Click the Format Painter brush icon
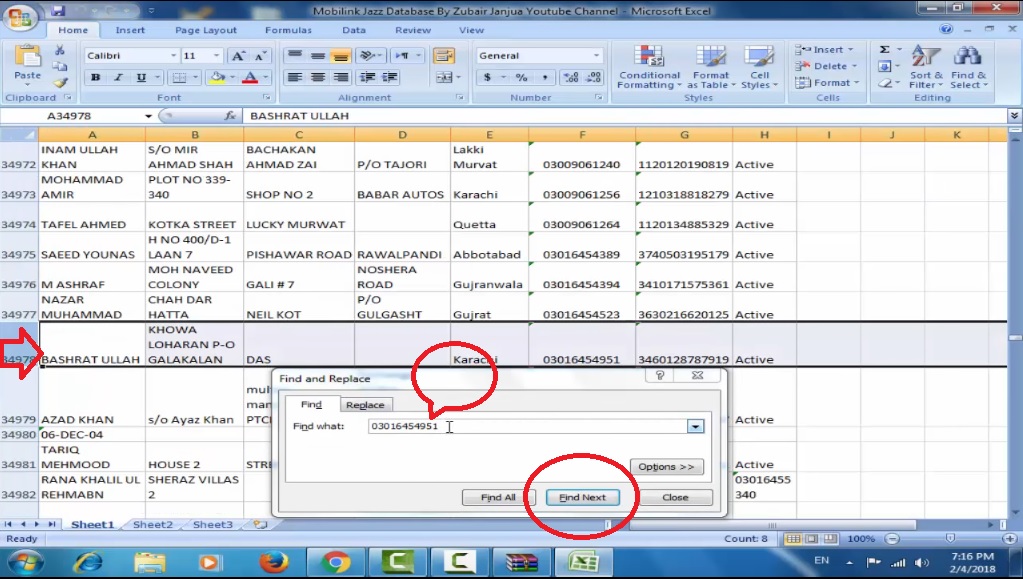Screen dimensions: 1023x579 click(60, 82)
